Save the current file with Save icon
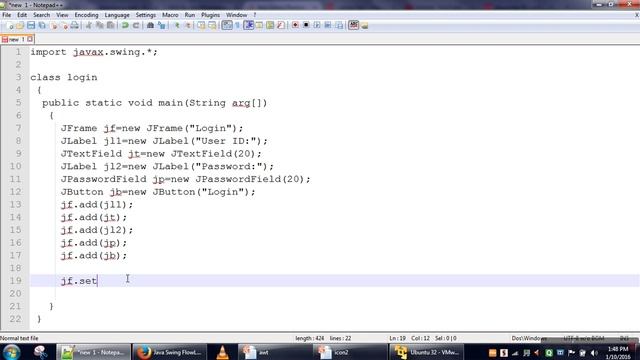The image size is (640, 360). click(31, 25)
